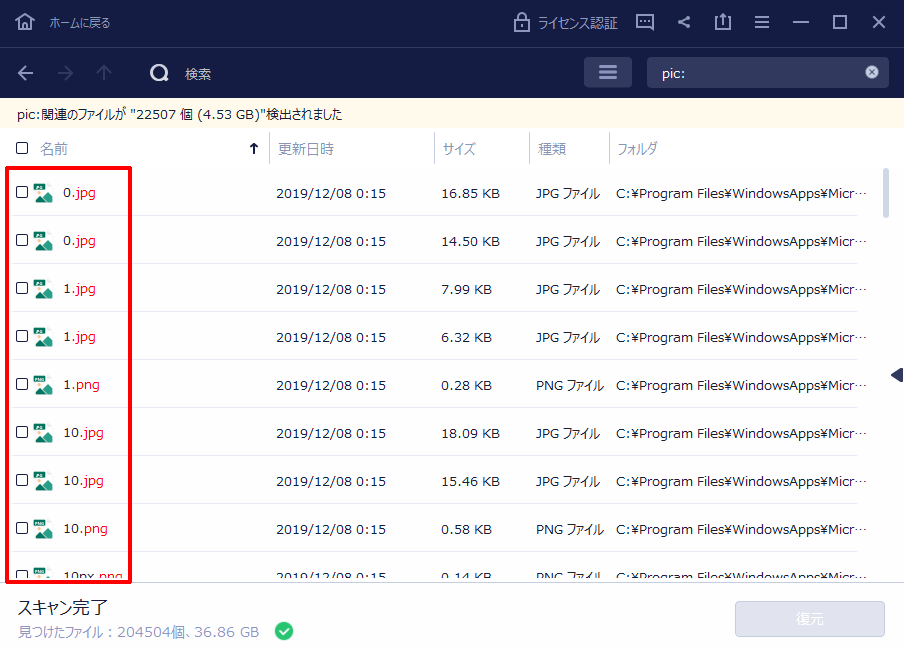
Task: Go back with the left arrow
Action: pyautogui.click(x=26, y=73)
